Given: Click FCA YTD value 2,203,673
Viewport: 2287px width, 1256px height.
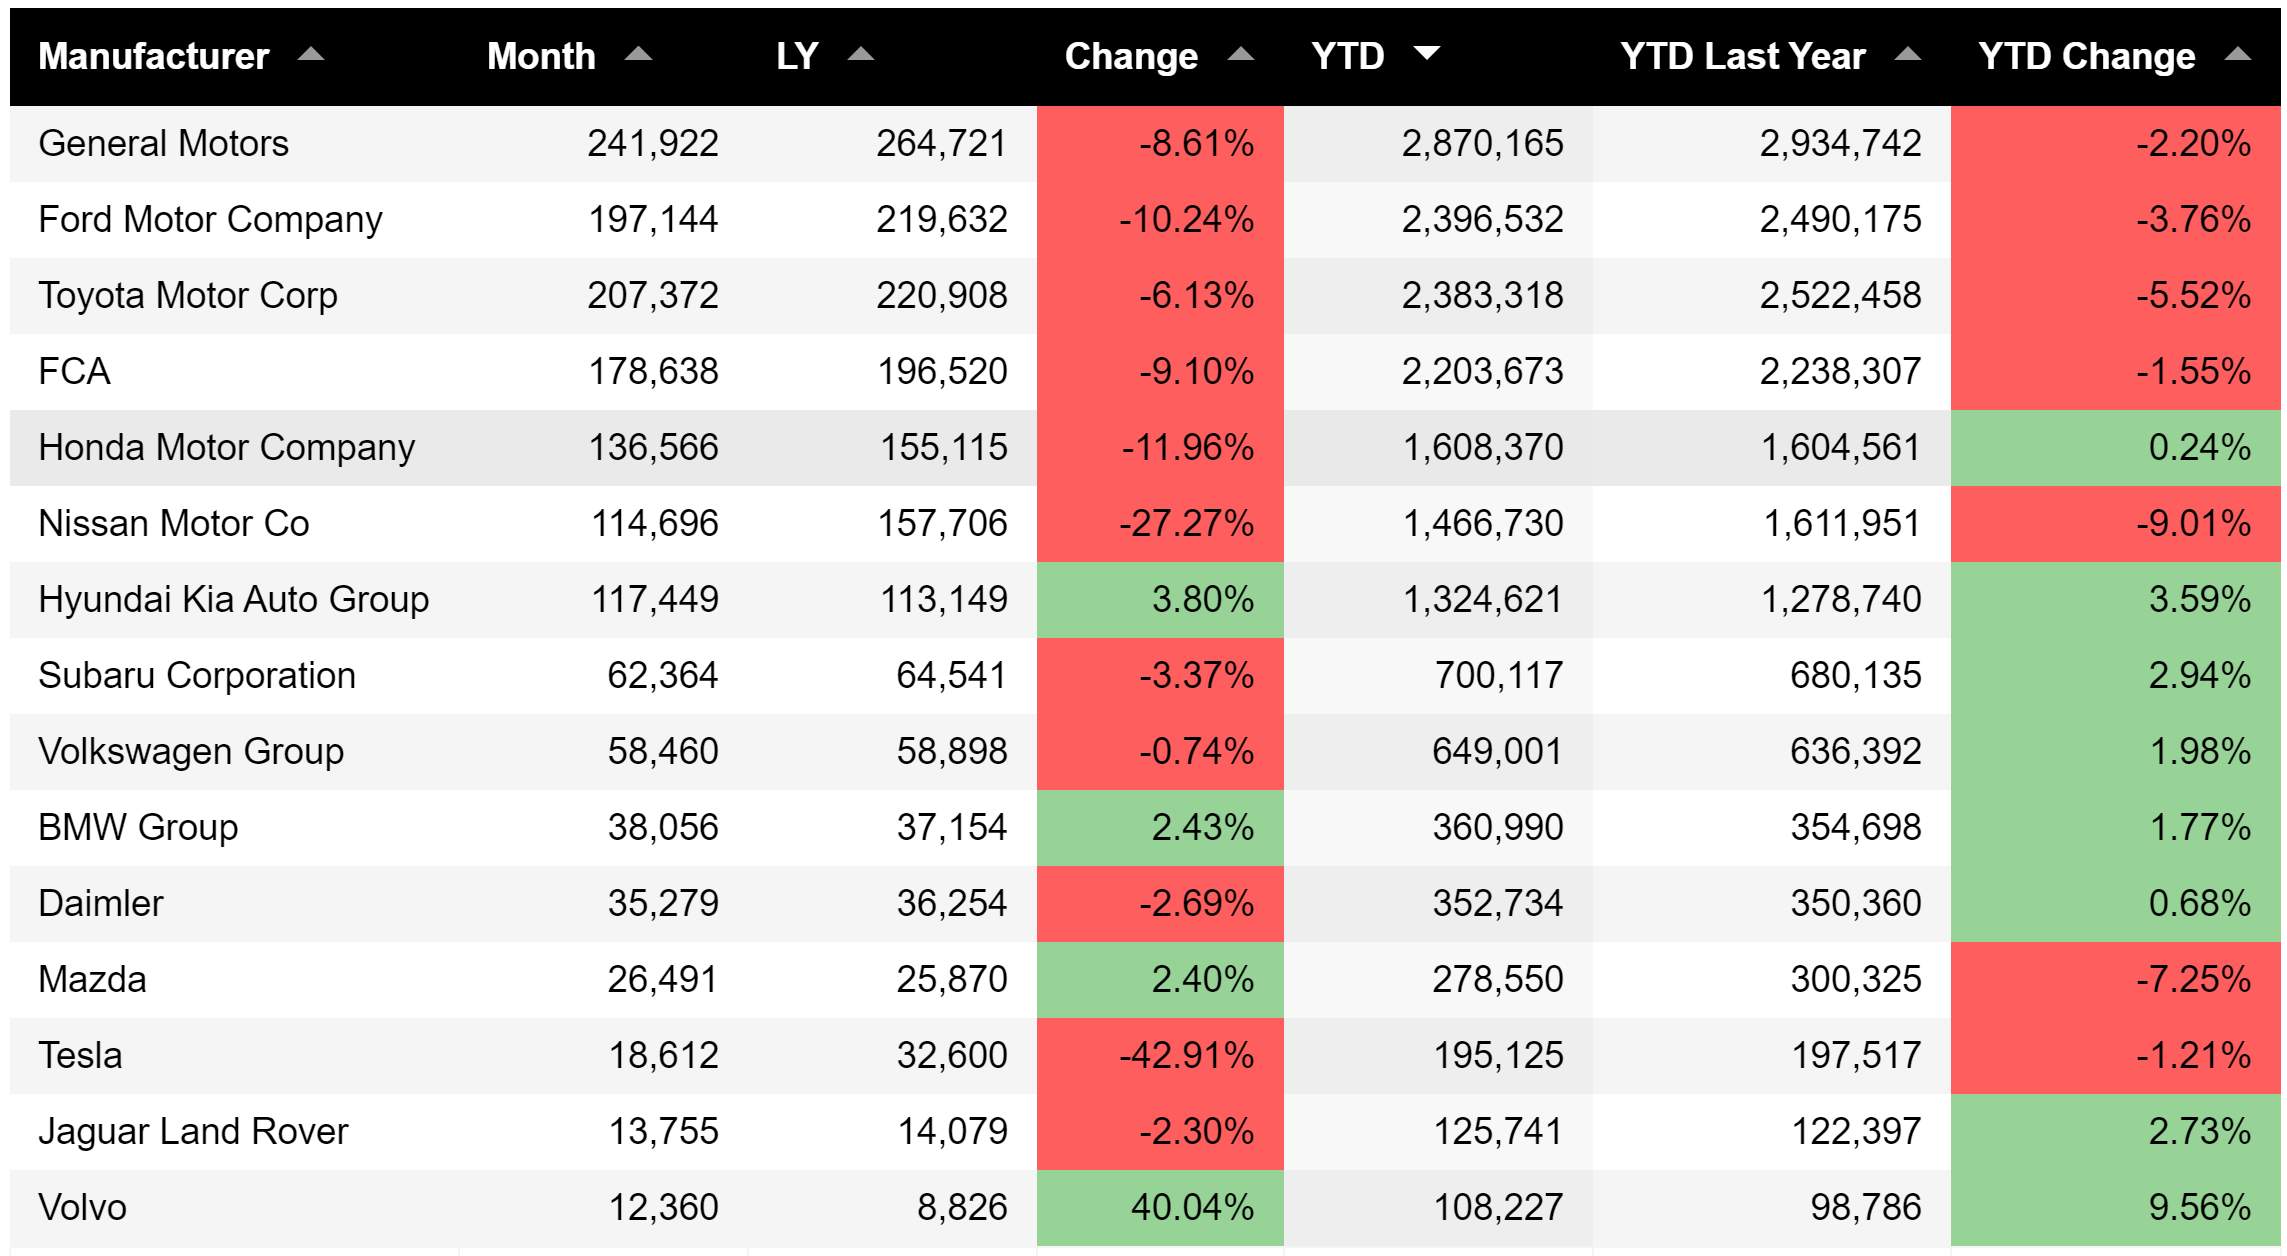Looking at the screenshot, I should click(1482, 371).
